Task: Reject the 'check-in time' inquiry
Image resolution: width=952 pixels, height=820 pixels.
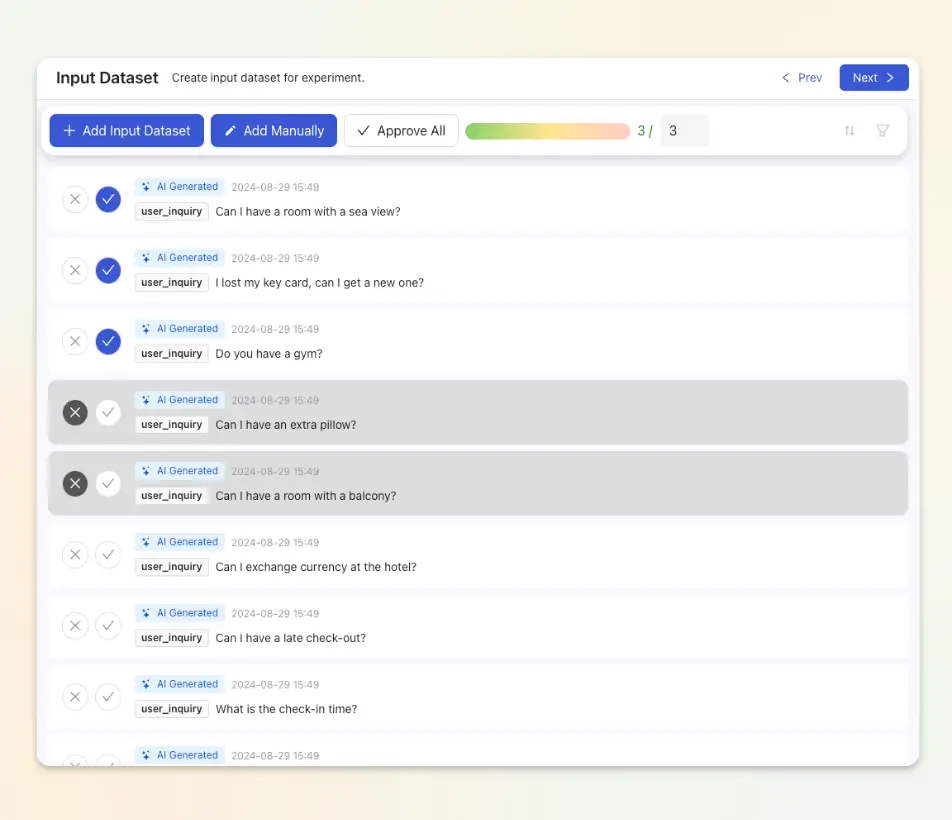Action: [x=75, y=696]
